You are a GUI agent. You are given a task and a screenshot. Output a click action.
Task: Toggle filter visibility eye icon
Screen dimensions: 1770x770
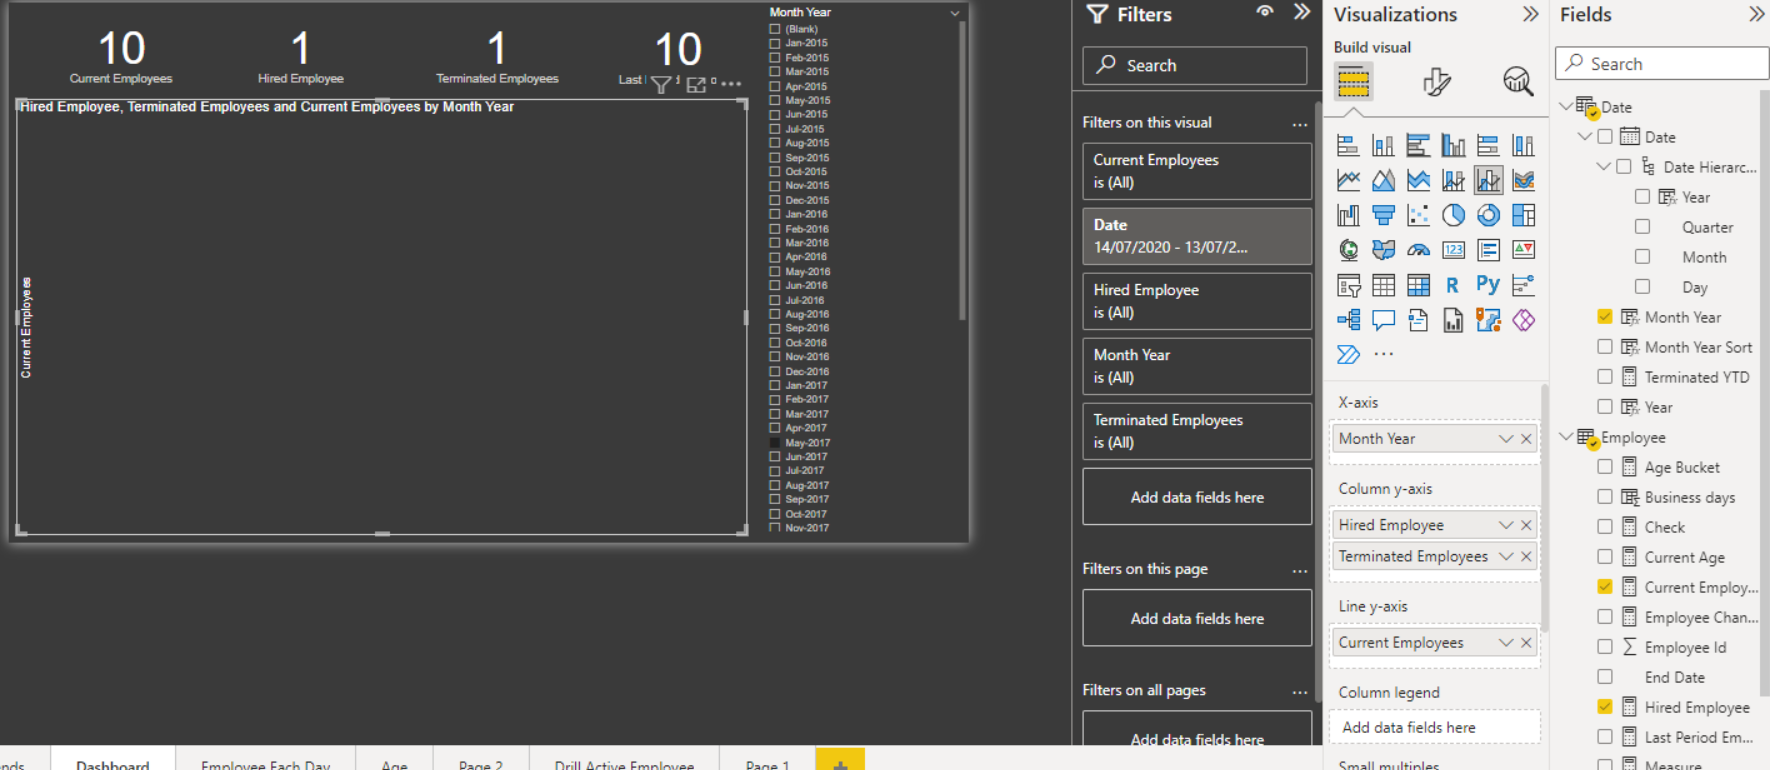(x=1265, y=12)
